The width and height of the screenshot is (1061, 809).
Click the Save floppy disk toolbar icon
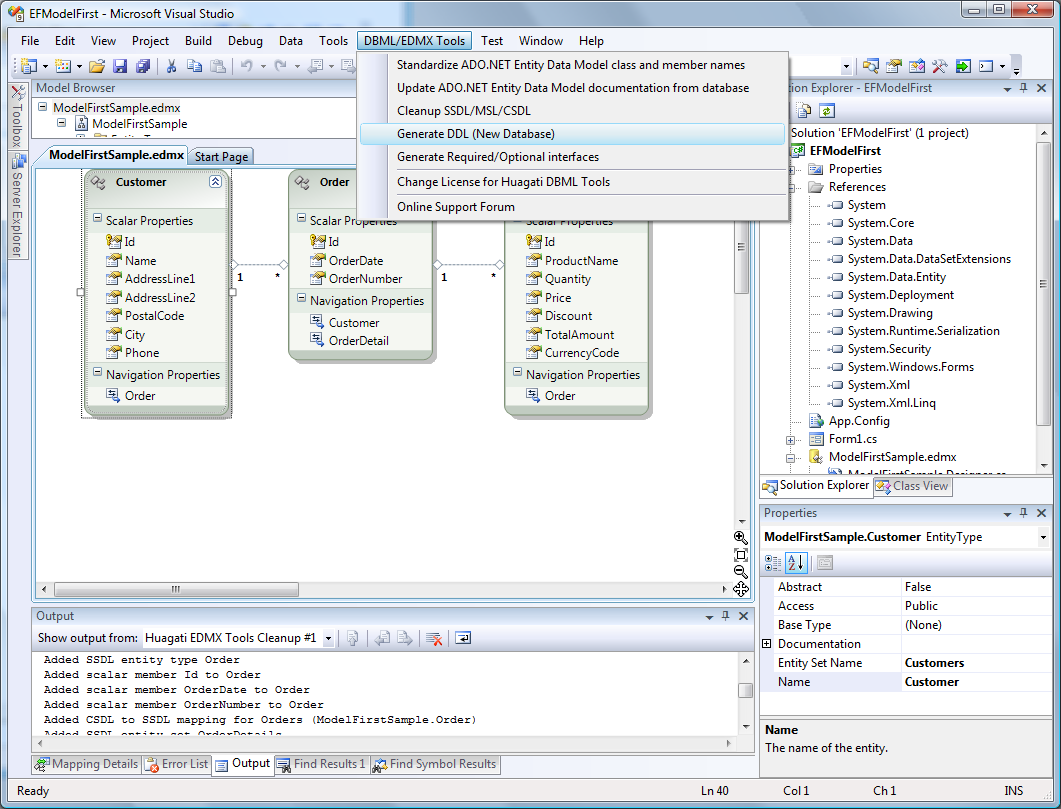tap(120, 66)
